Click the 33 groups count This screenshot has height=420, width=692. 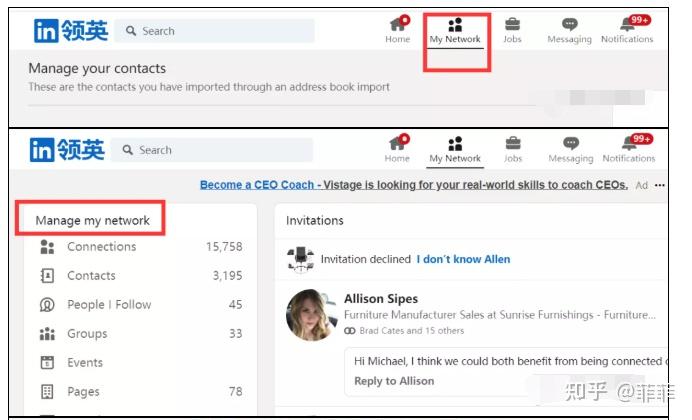coord(236,334)
